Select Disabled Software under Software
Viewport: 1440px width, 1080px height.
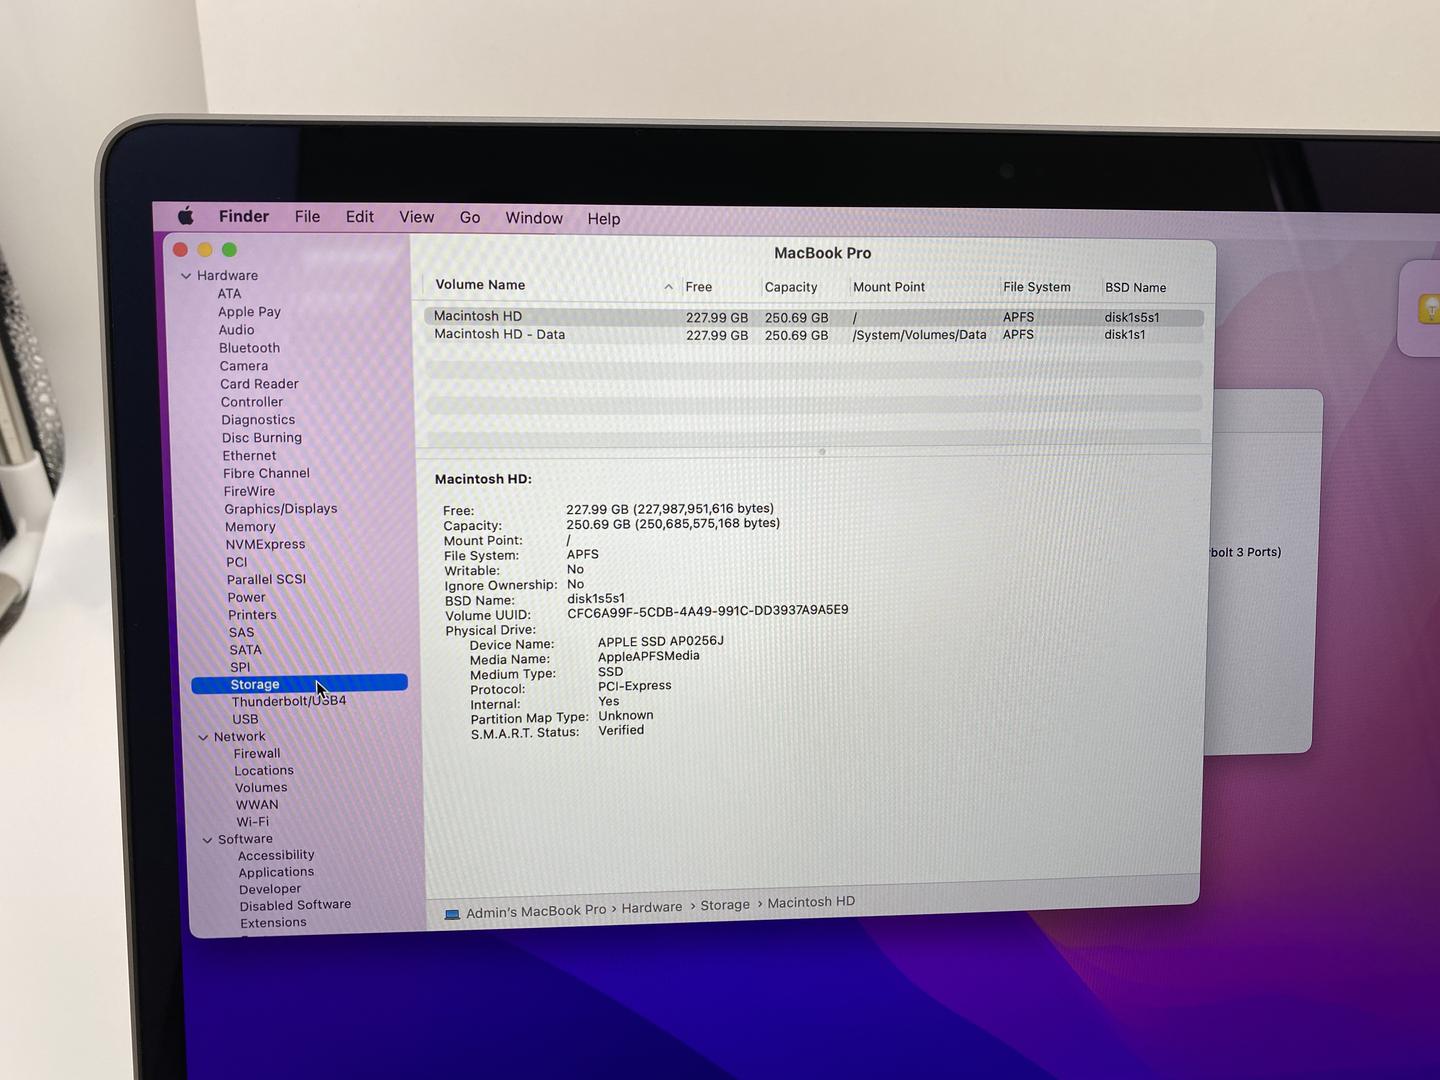[x=295, y=905]
